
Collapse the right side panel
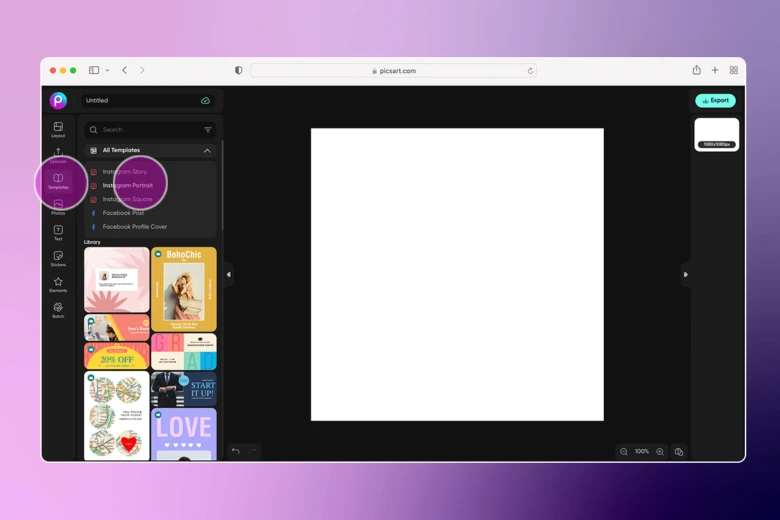[685, 274]
